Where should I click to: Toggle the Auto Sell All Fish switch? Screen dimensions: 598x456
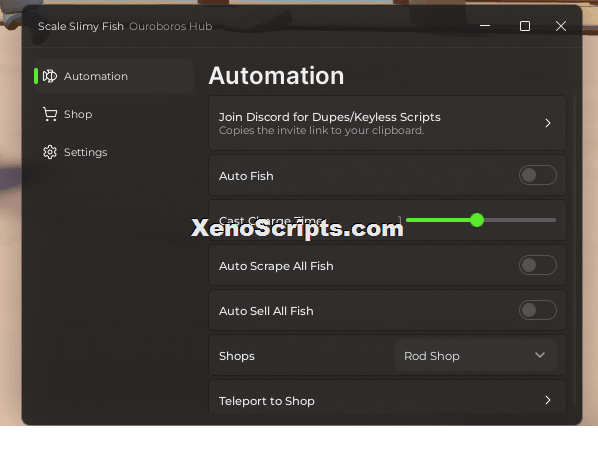(x=538, y=310)
